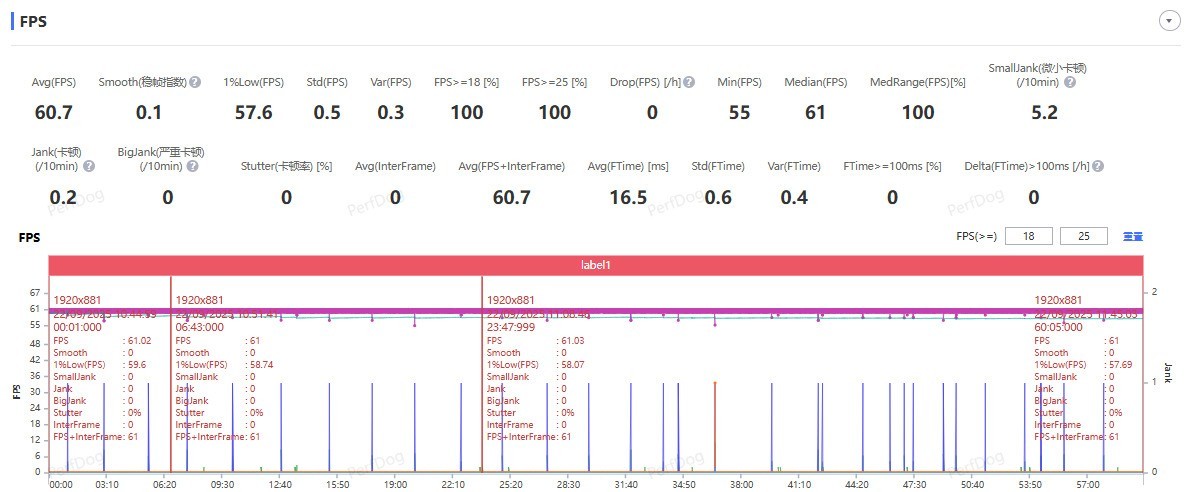Click the Avg(FPS) value 60.7
This screenshot has height=492, width=1194.
(53, 112)
